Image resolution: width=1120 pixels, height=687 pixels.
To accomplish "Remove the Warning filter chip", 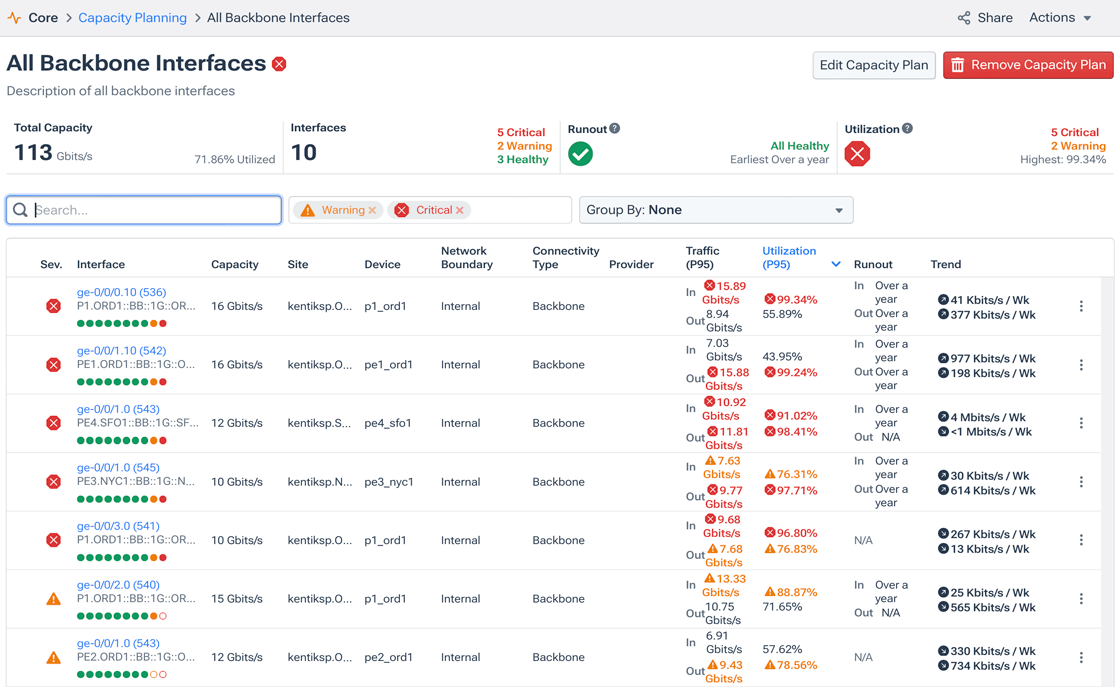I will point(372,210).
